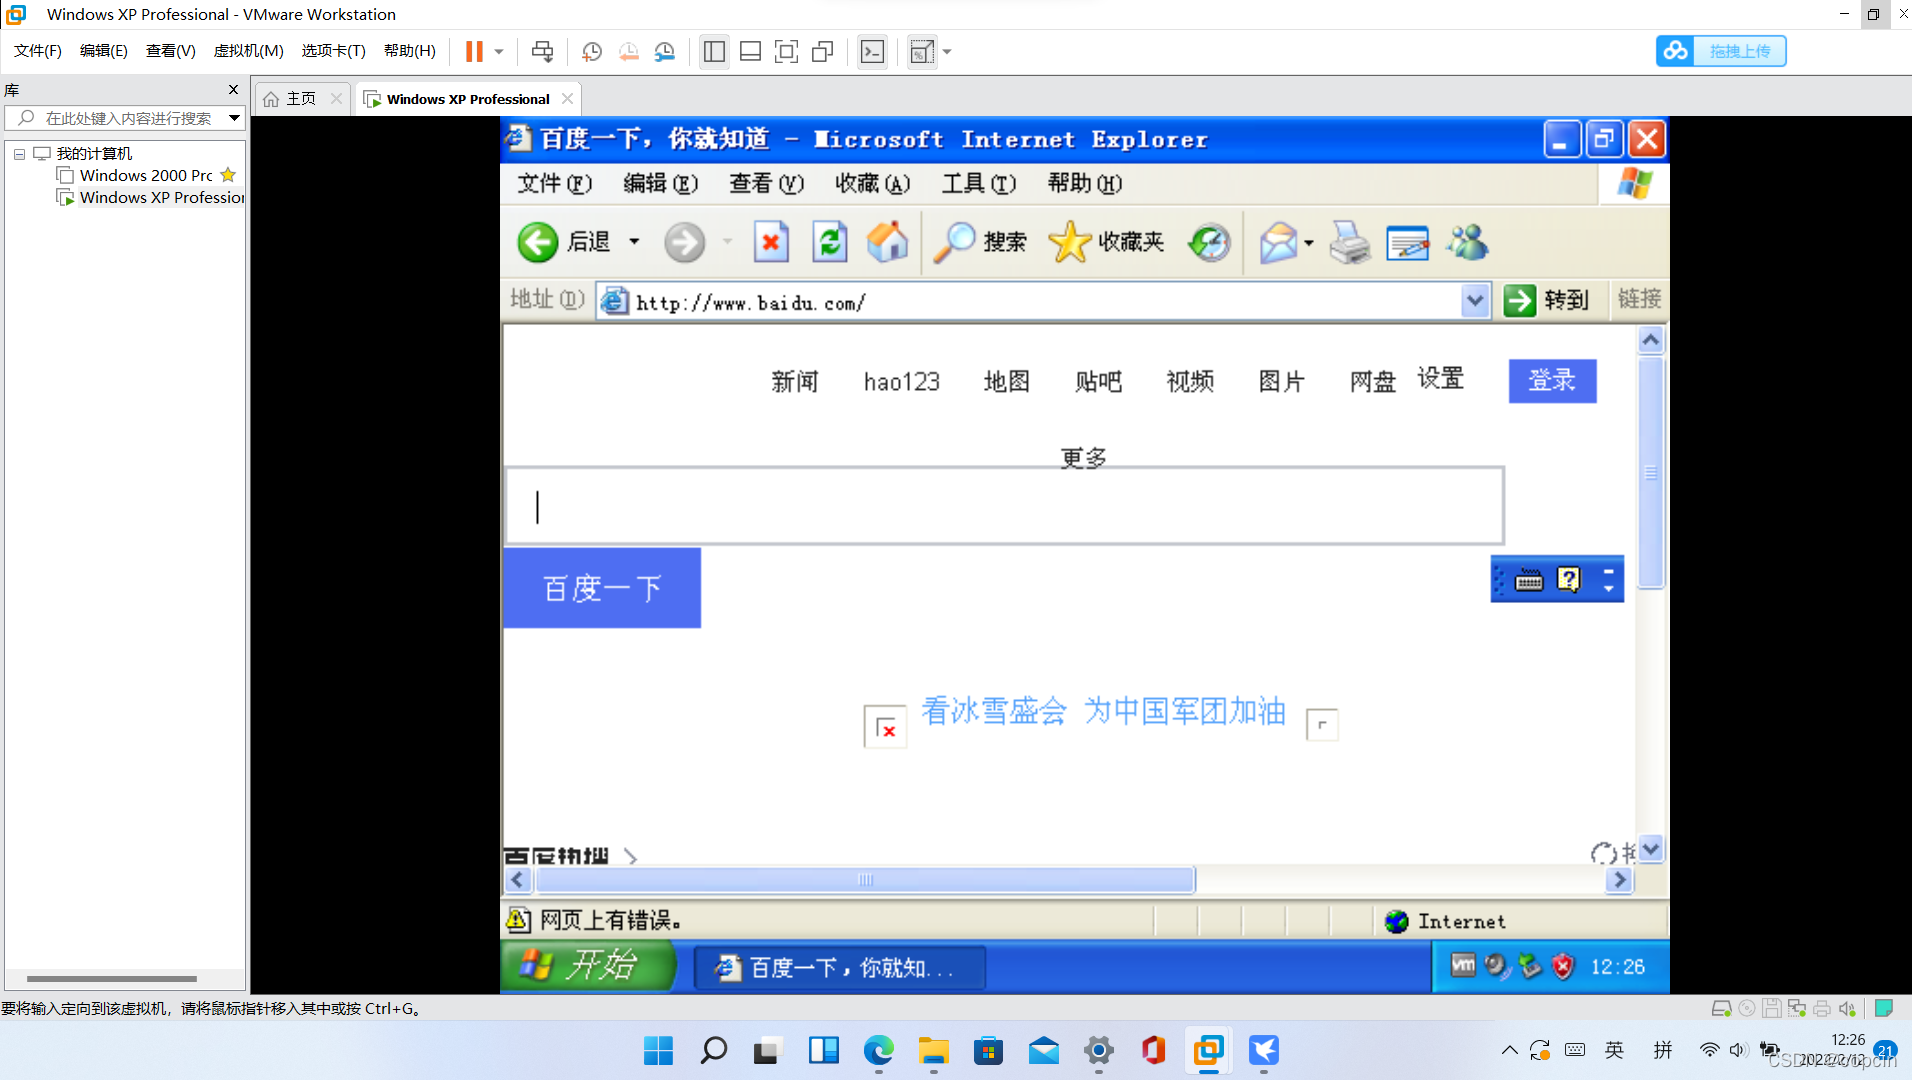Open the VMware 选项卡(T) menu
The height and width of the screenshot is (1080, 1912).
[x=333, y=51]
